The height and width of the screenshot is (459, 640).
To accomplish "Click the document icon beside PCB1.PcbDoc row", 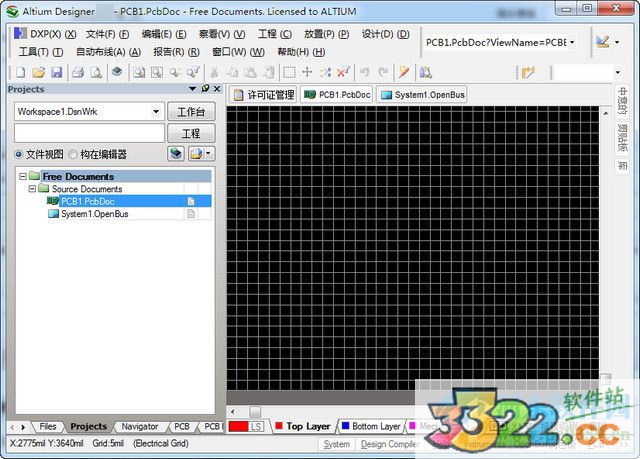I will click(191, 201).
